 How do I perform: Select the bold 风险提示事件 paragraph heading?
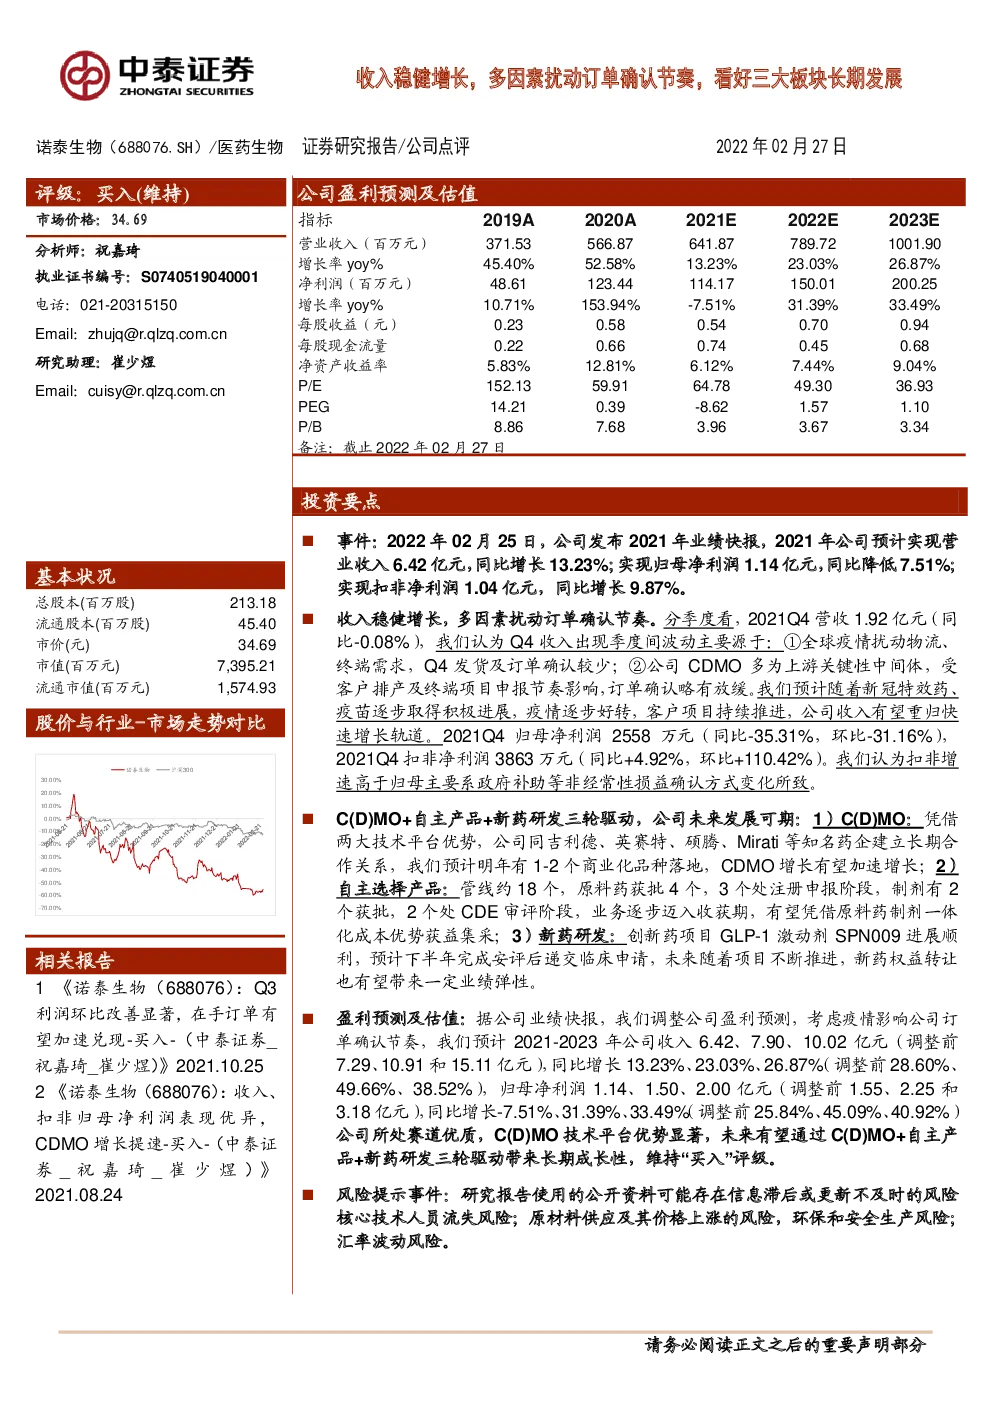pos(395,1195)
